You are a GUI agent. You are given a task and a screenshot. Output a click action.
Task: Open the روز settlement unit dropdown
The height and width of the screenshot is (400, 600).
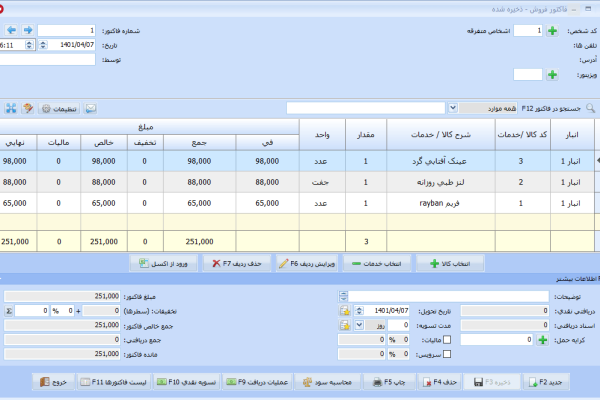click(359, 325)
